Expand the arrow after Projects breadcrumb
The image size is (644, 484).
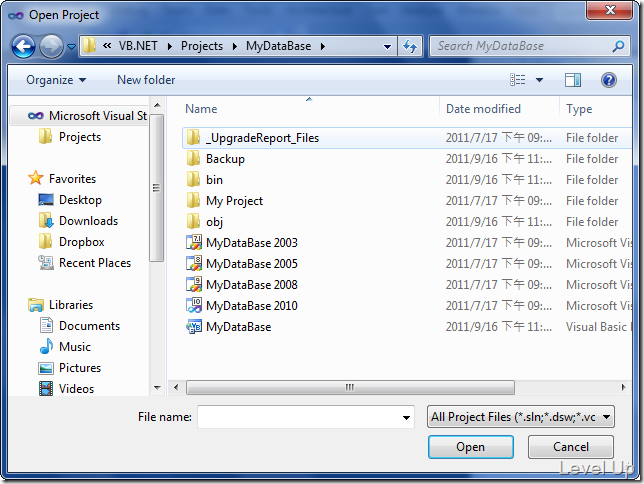pos(235,46)
